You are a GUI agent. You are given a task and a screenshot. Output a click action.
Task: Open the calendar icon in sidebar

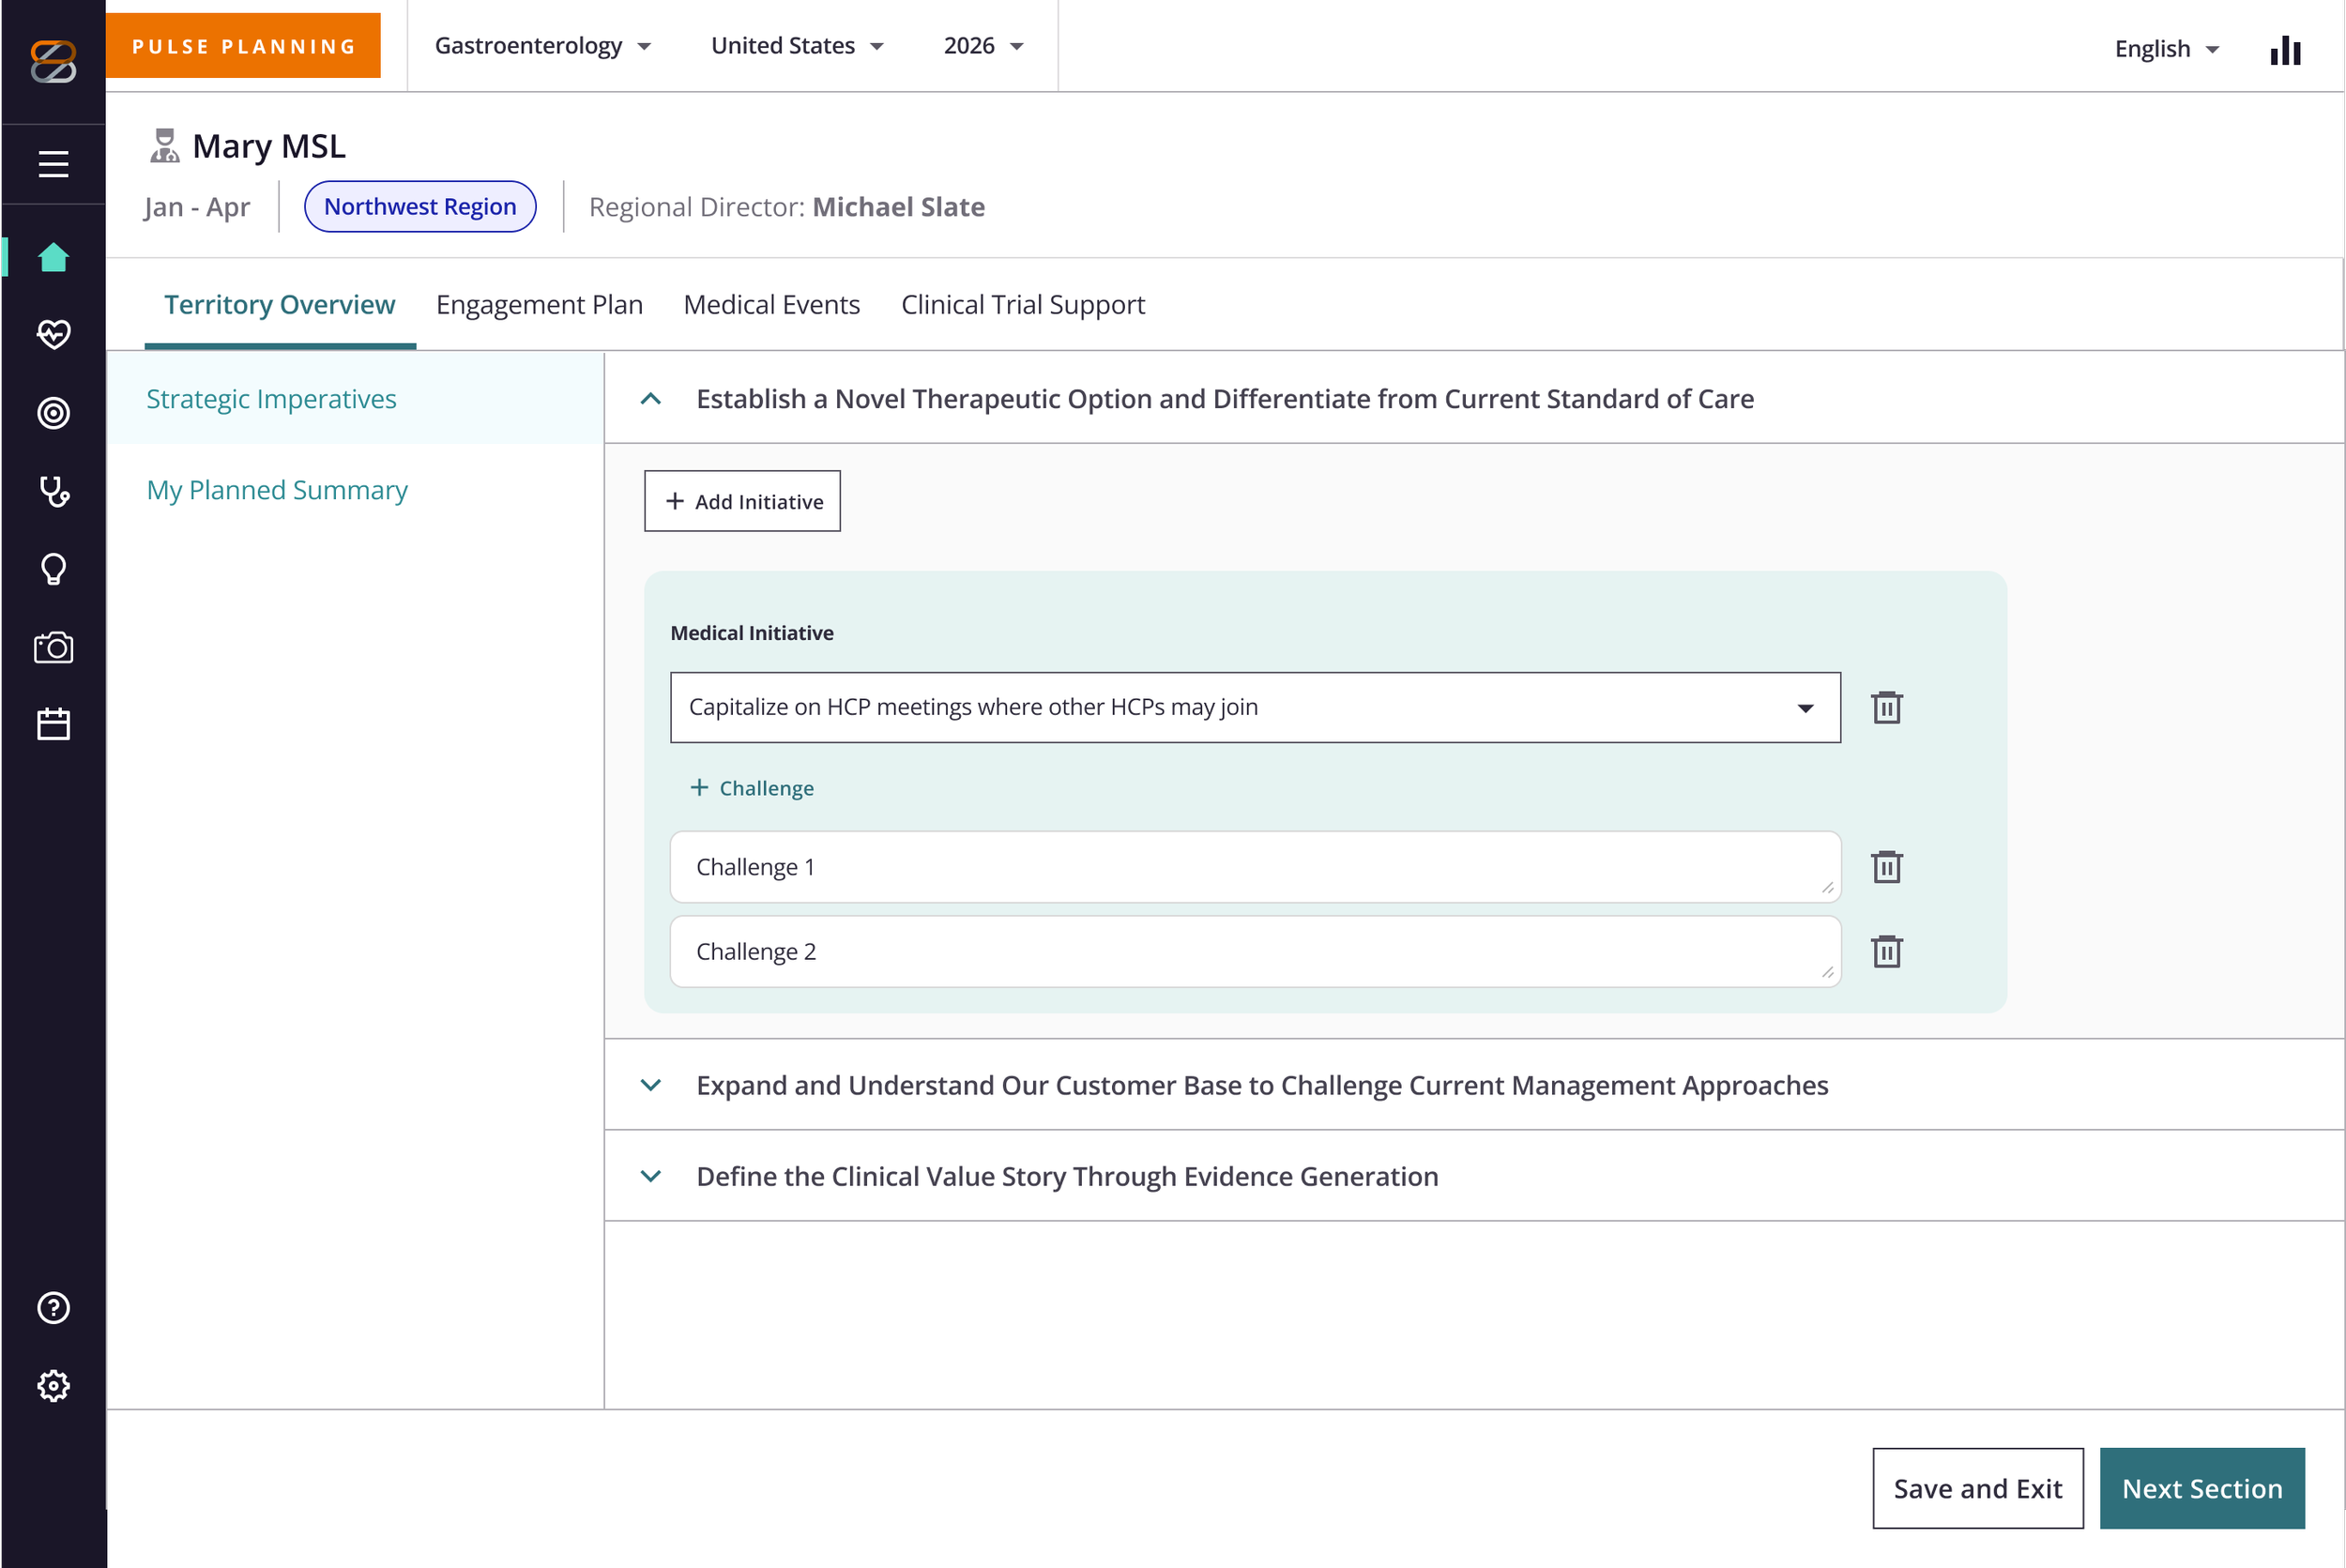click(x=53, y=724)
